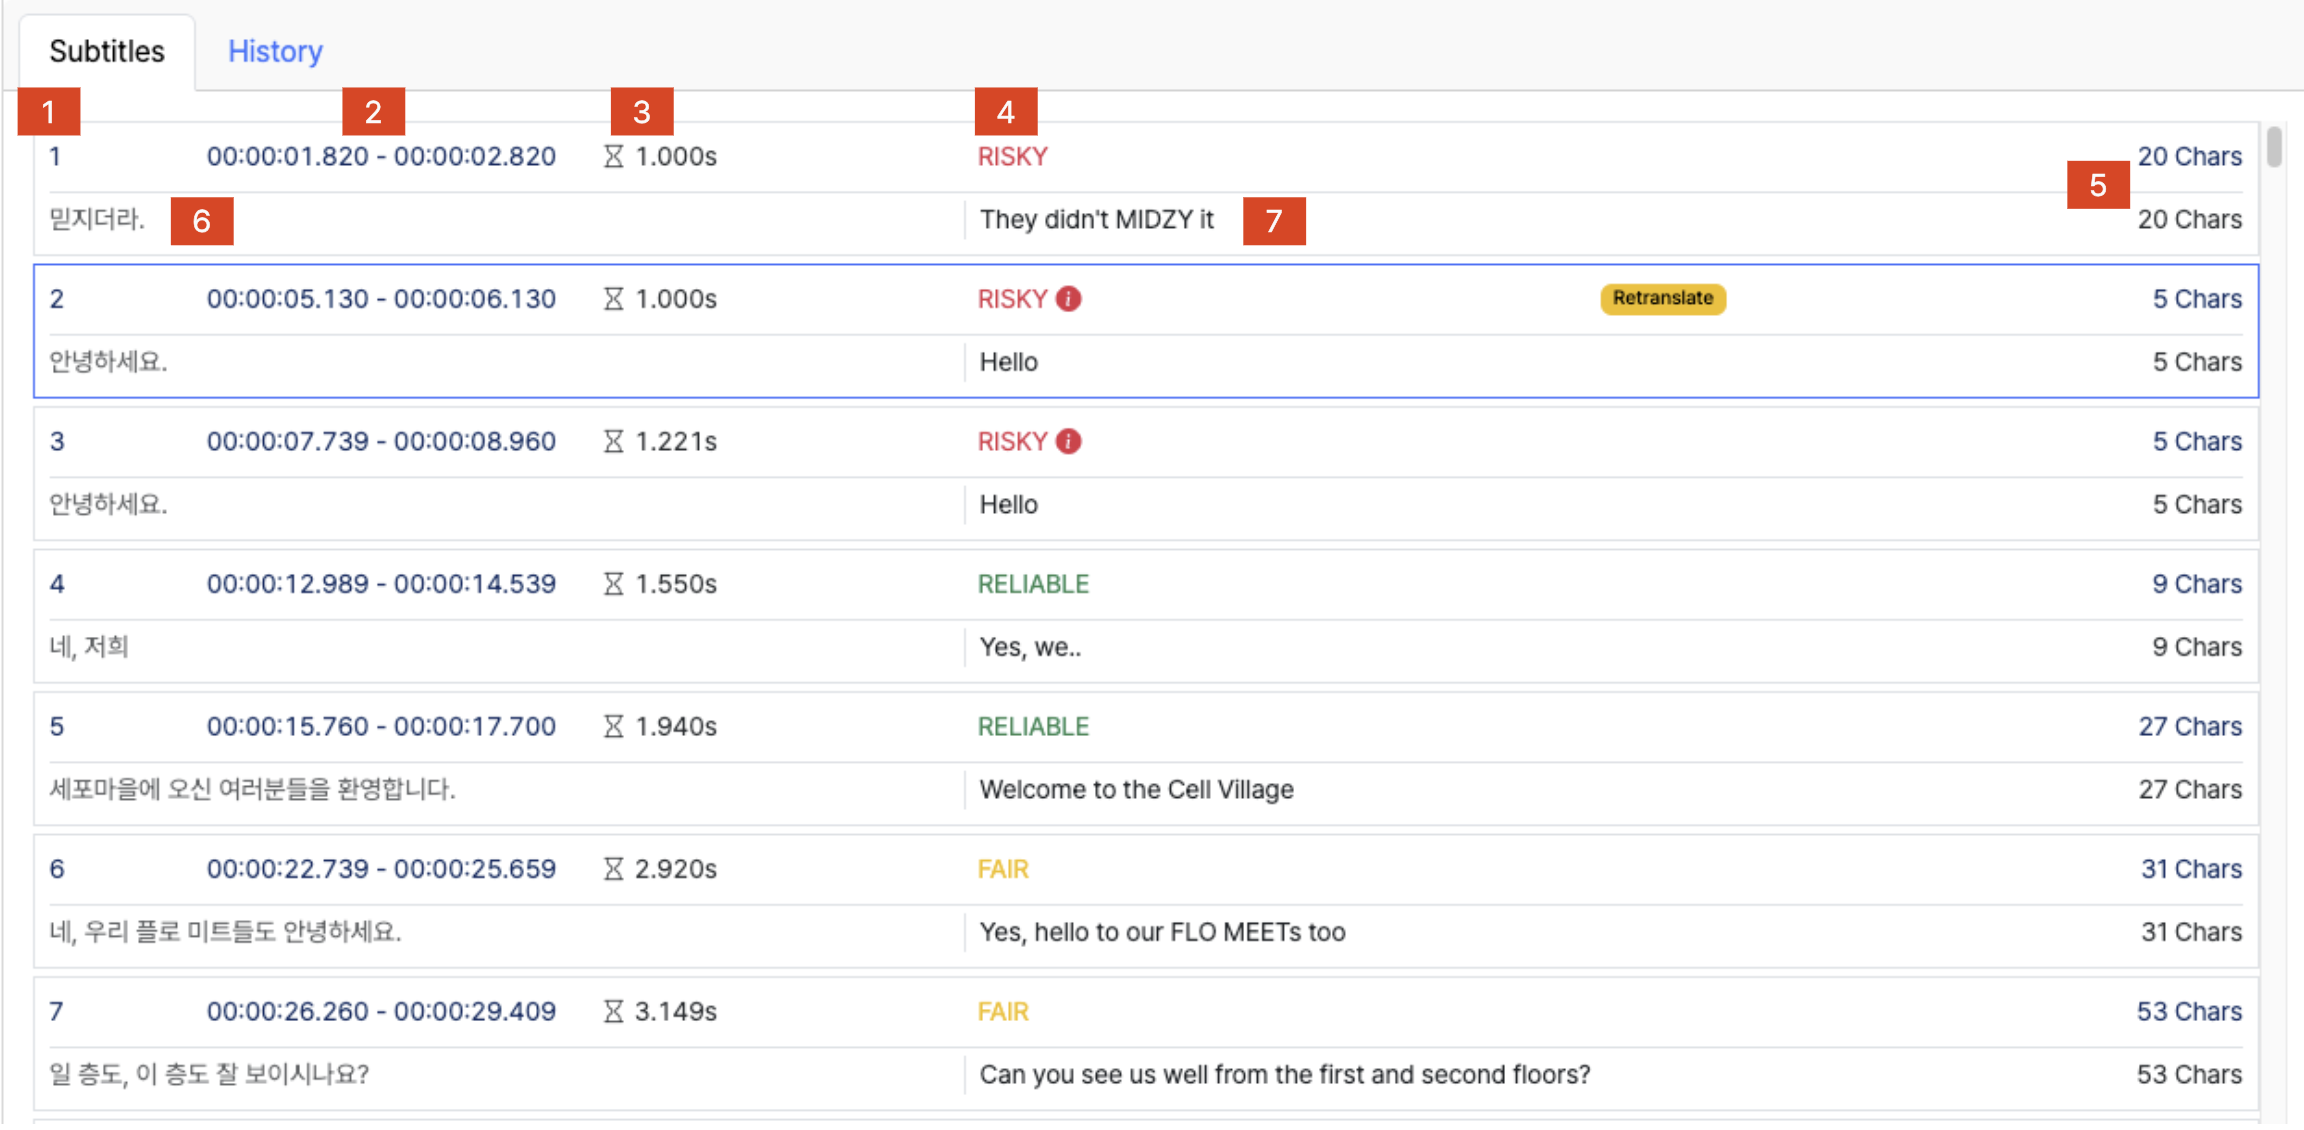Switch to the History tab
This screenshot has height=1130, width=2304.
[x=275, y=51]
